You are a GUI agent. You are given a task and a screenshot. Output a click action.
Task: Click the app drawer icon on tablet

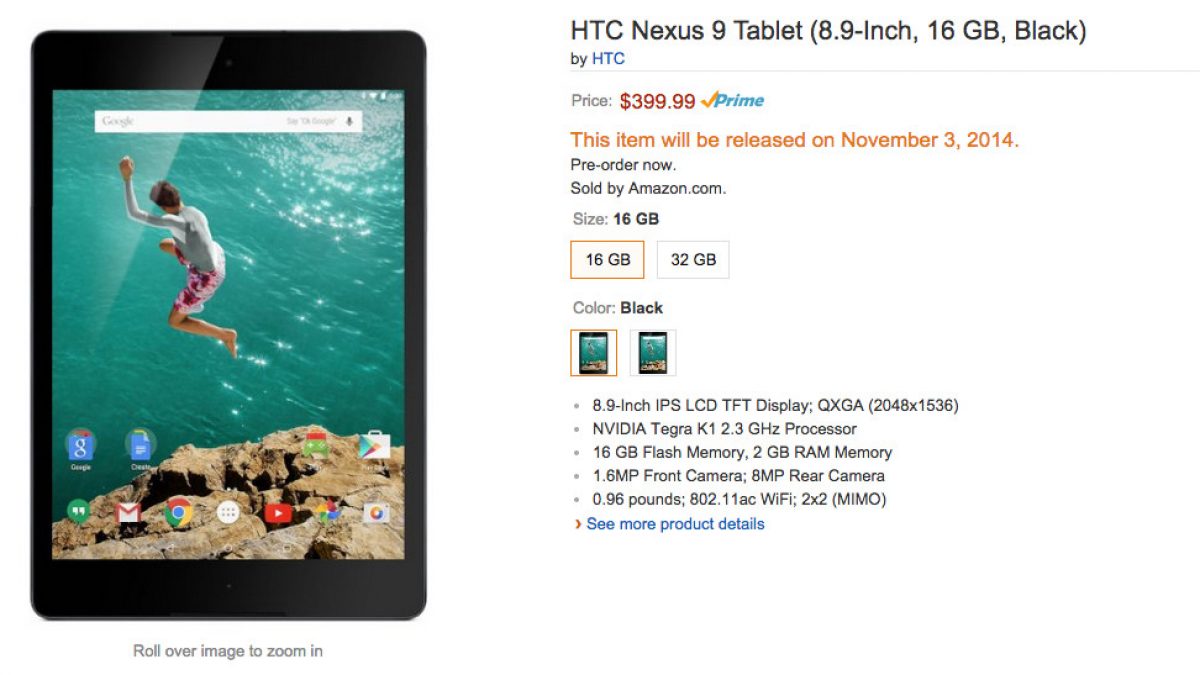[x=228, y=513]
